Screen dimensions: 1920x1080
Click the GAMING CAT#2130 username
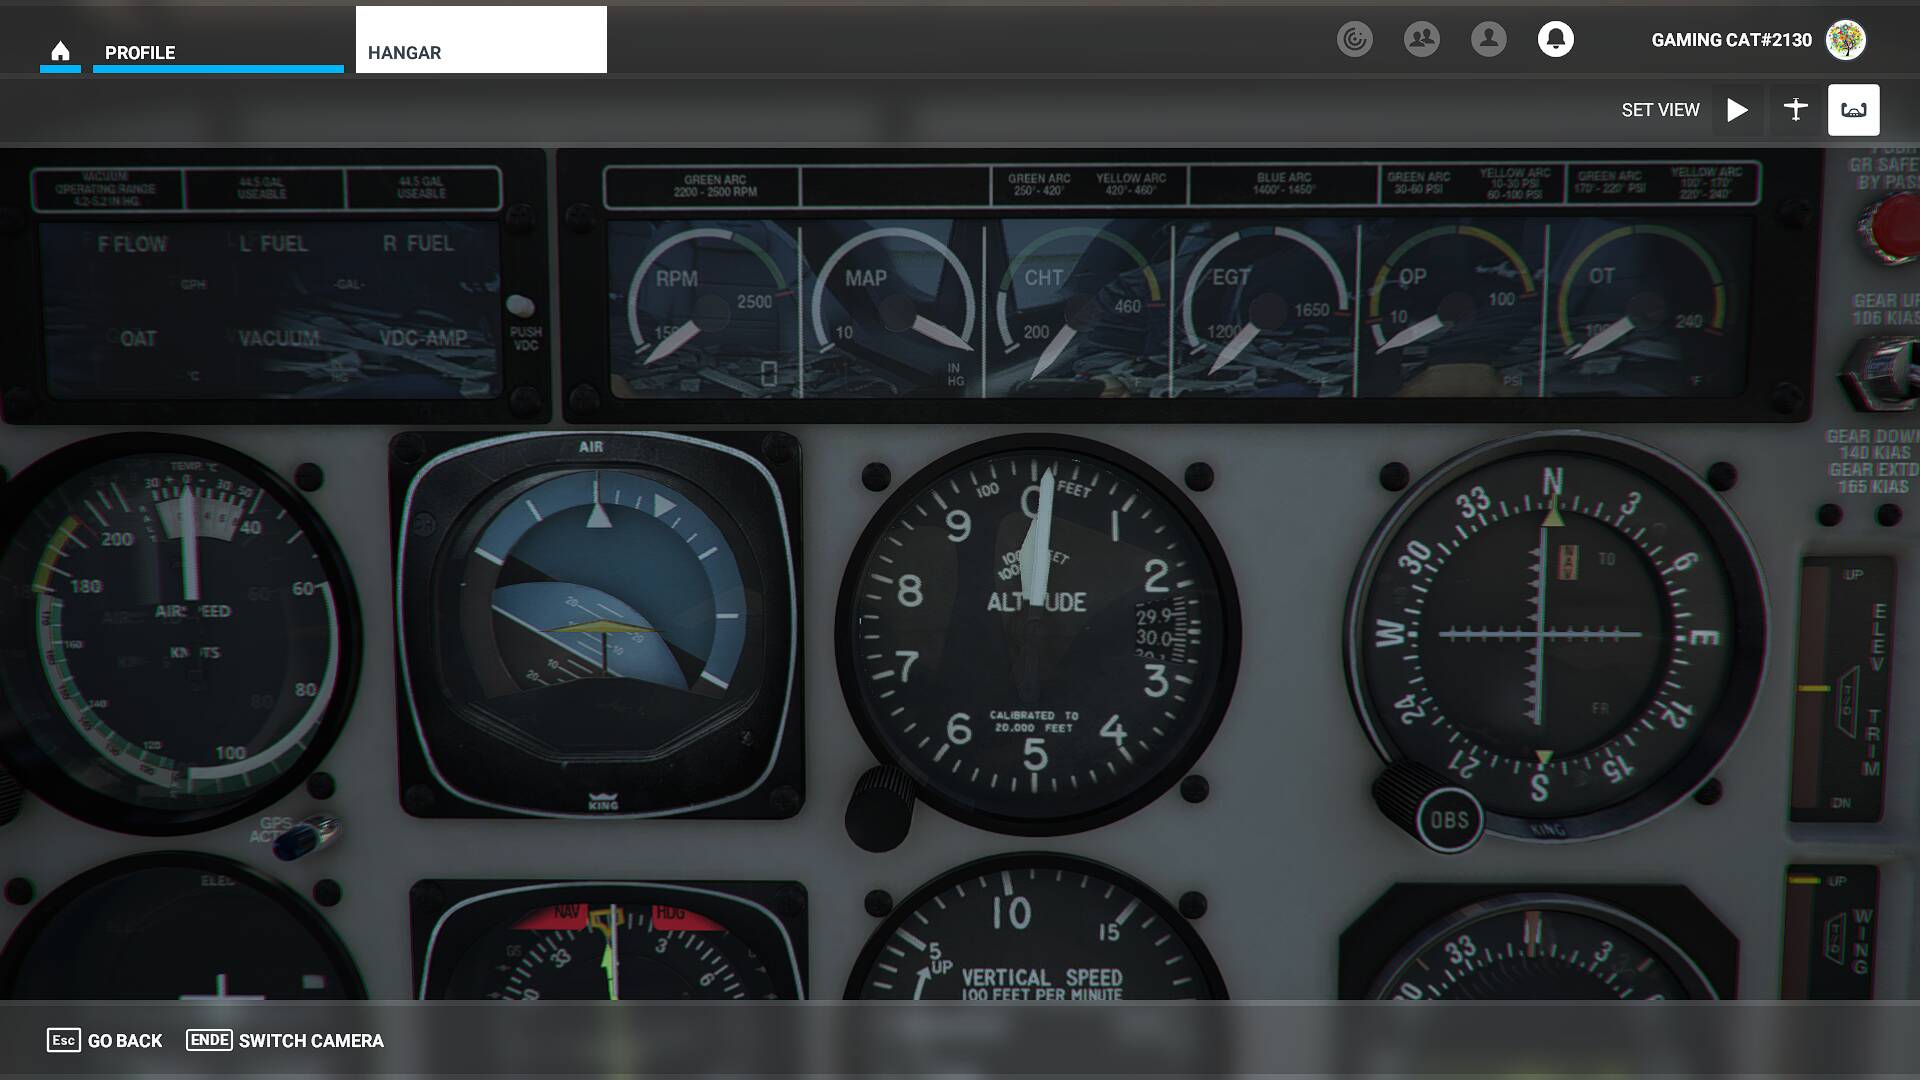tap(1731, 40)
